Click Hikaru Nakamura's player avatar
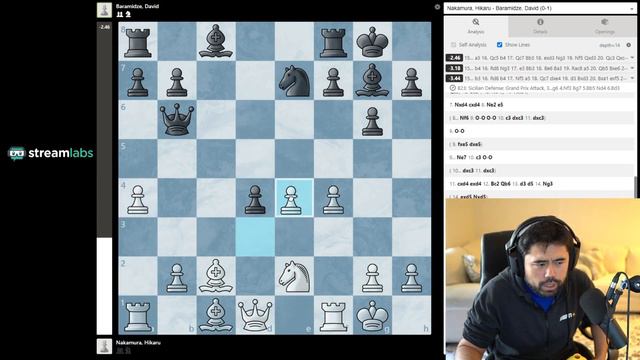 click(104, 346)
